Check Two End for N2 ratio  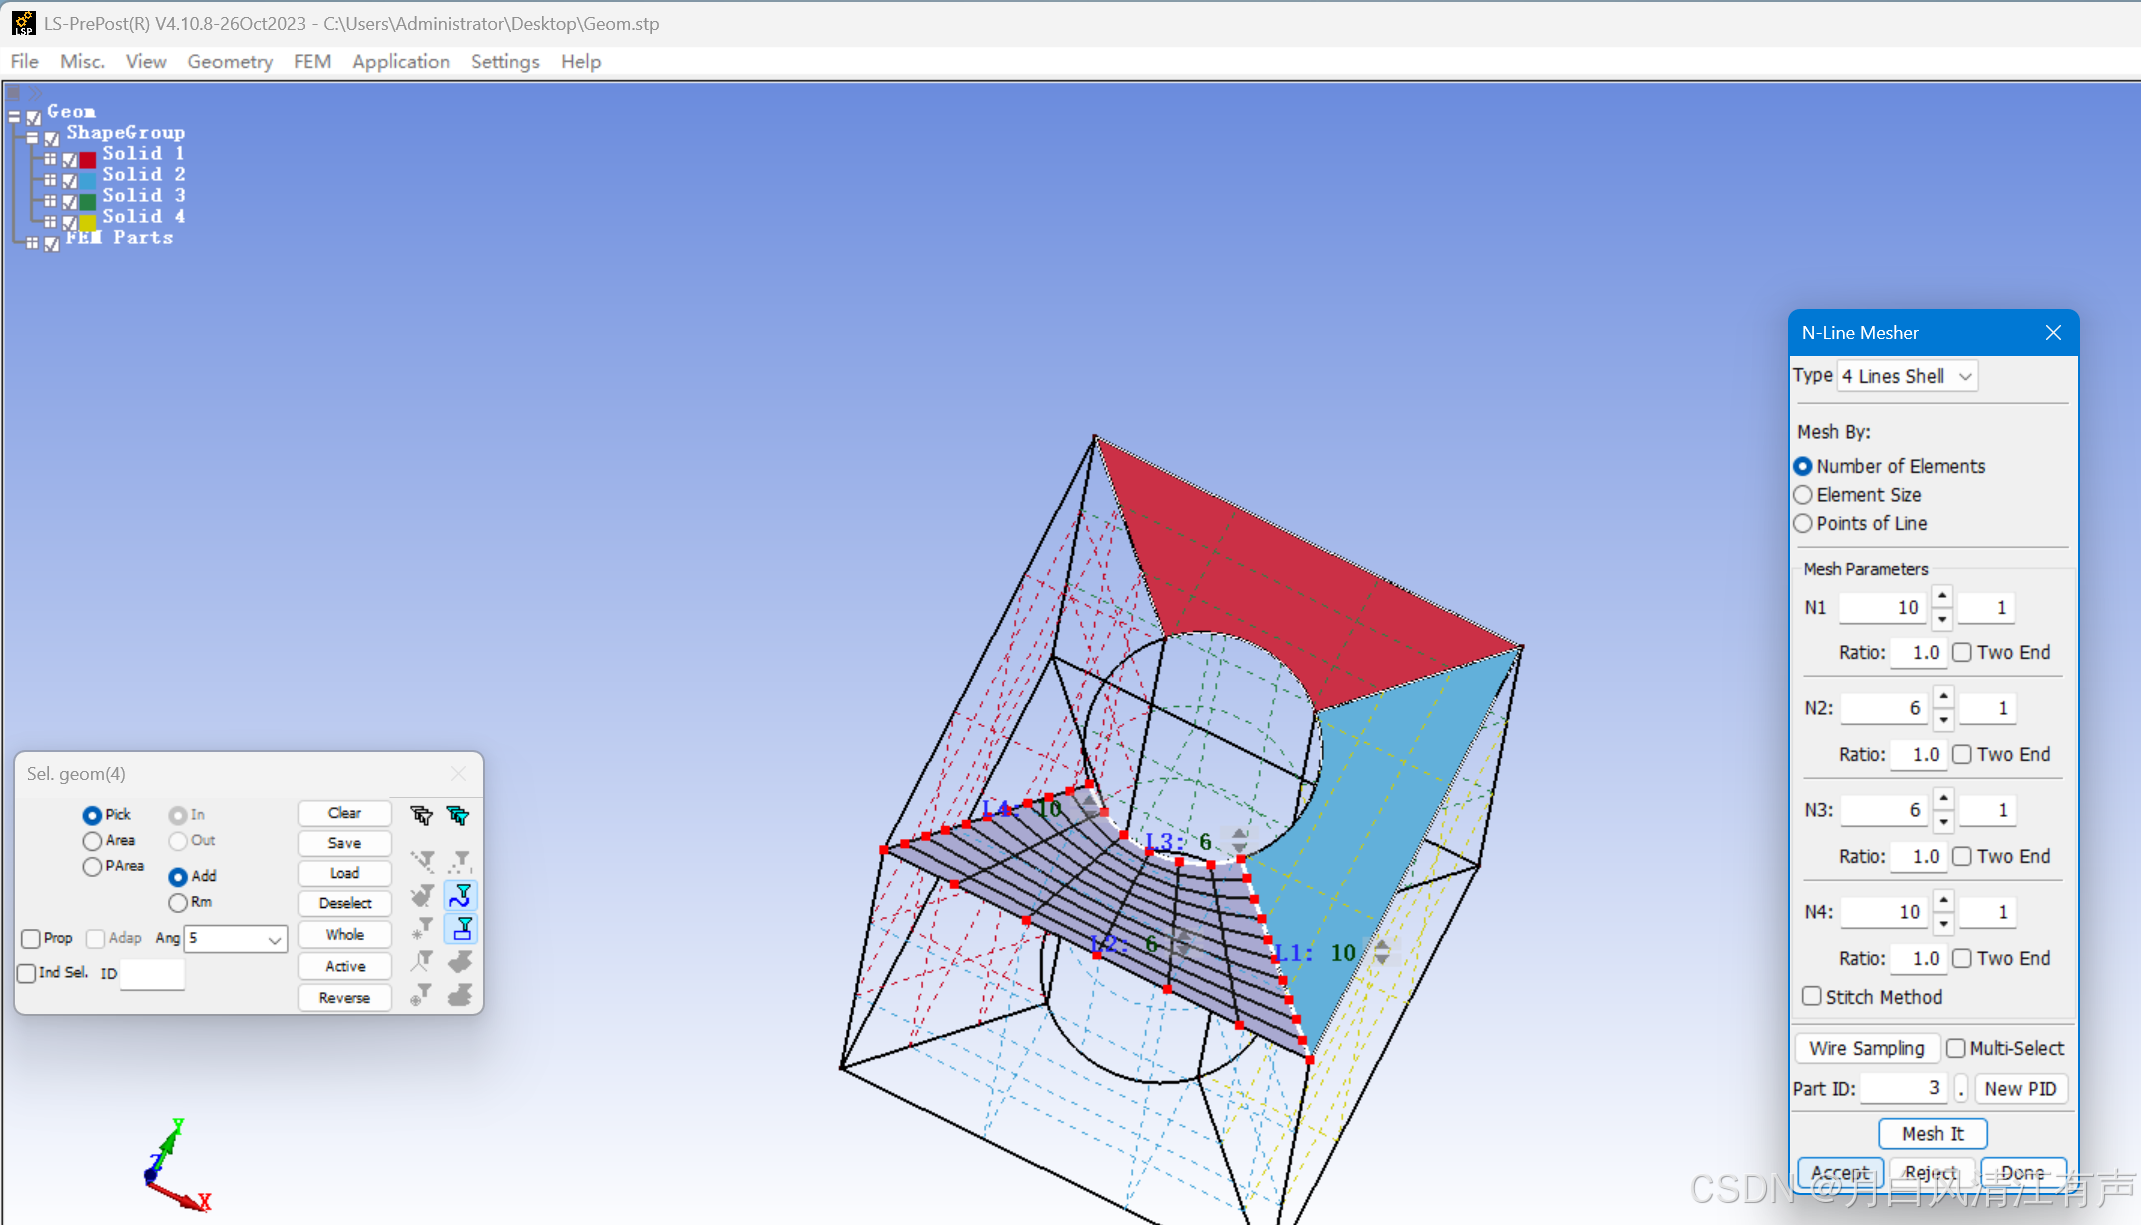pyautogui.click(x=1962, y=754)
